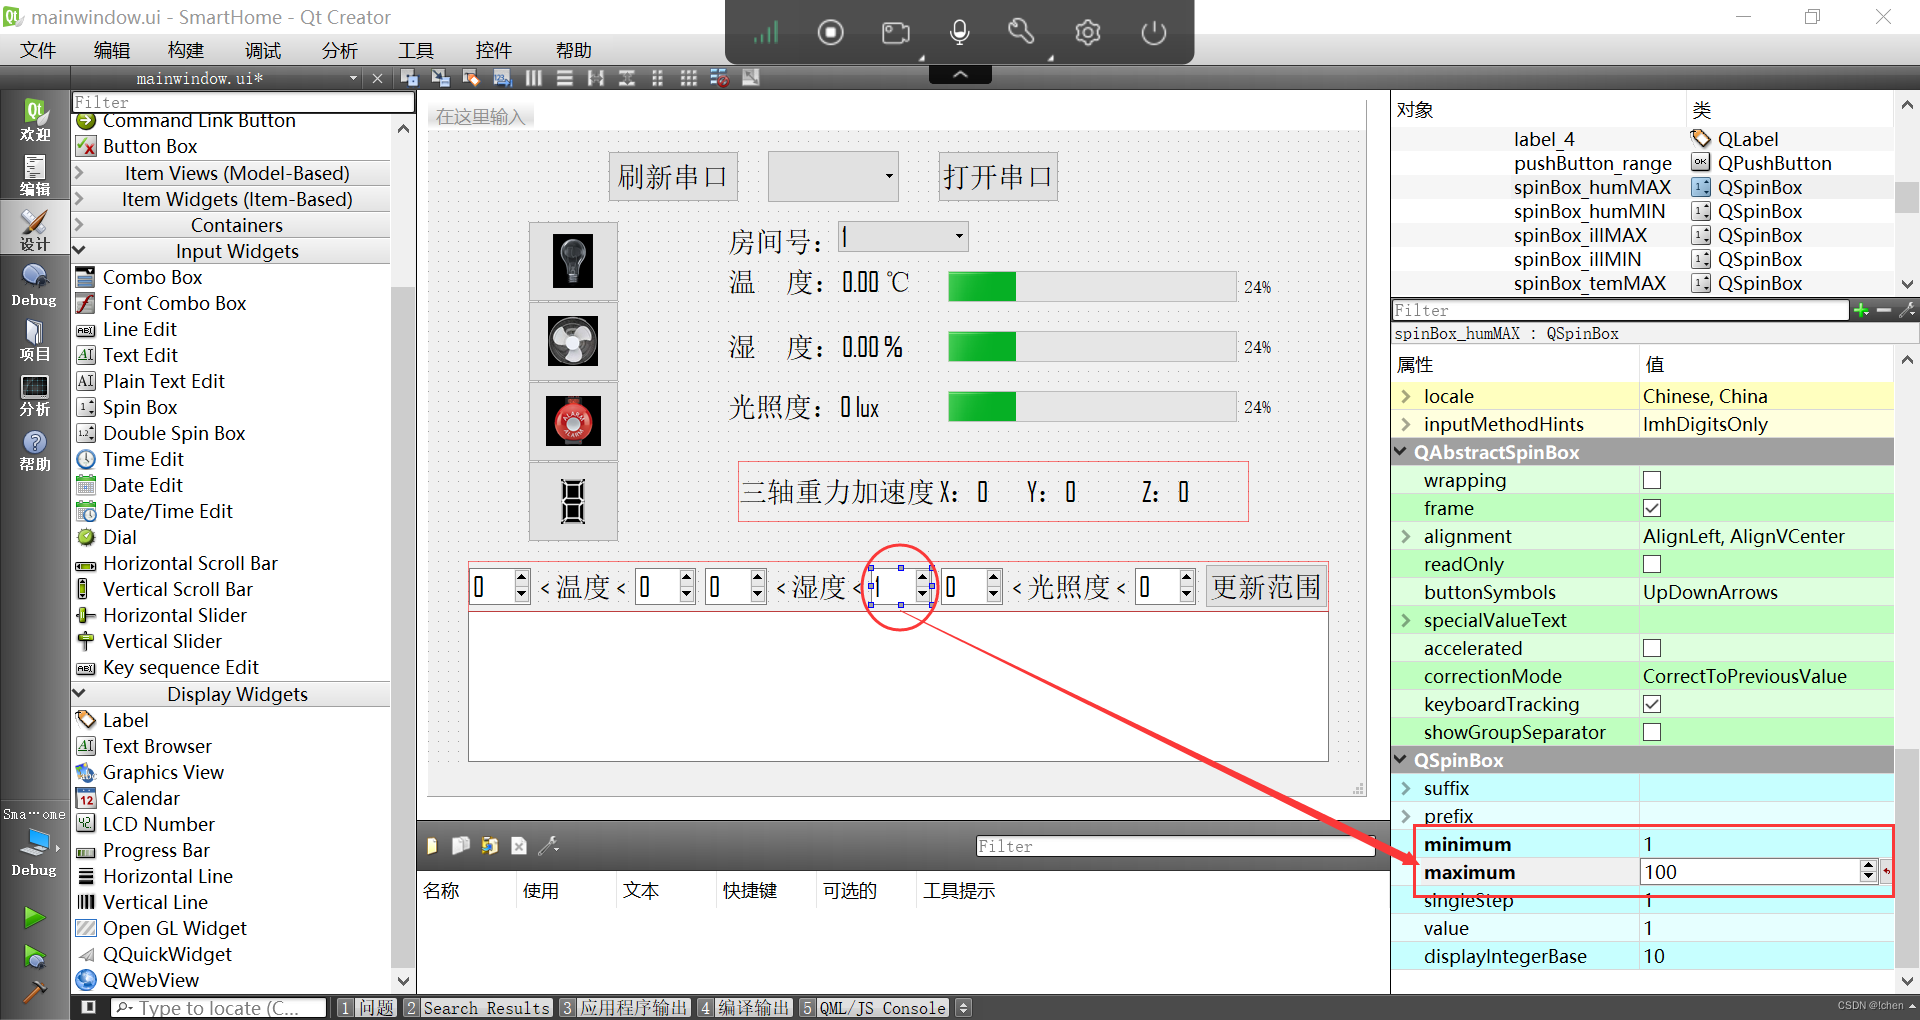Open the 帮助 menu
The width and height of the screenshot is (1920, 1020).
click(x=574, y=50)
